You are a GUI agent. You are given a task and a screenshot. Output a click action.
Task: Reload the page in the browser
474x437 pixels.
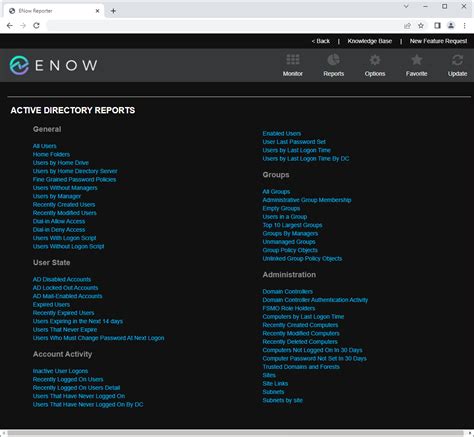pyautogui.click(x=36, y=26)
